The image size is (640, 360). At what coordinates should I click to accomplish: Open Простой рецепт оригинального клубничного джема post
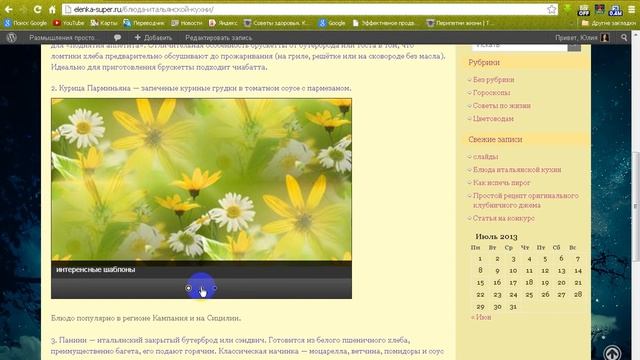(526, 200)
